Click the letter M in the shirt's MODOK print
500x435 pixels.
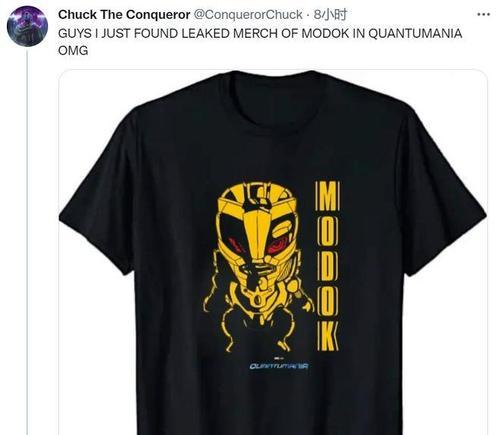pos(327,196)
